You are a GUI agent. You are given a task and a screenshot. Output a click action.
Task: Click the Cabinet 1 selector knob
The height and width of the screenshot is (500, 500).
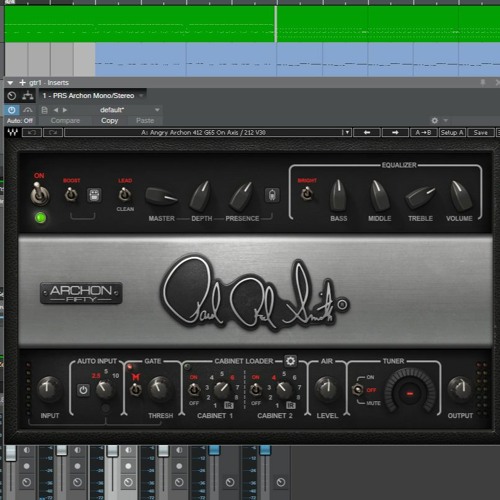[x=222, y=390]
